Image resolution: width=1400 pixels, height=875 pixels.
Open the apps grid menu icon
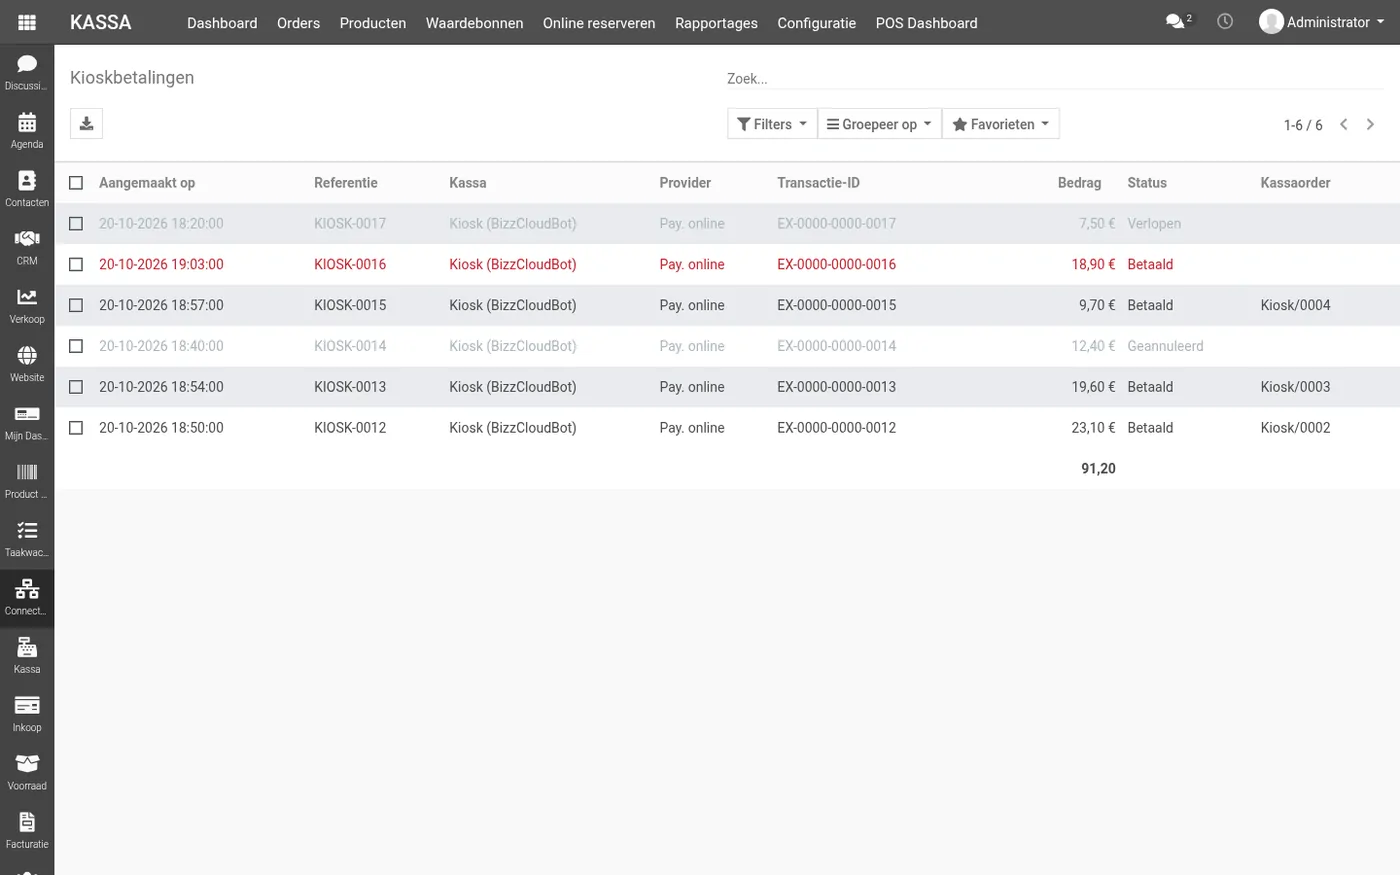[27, 22]
